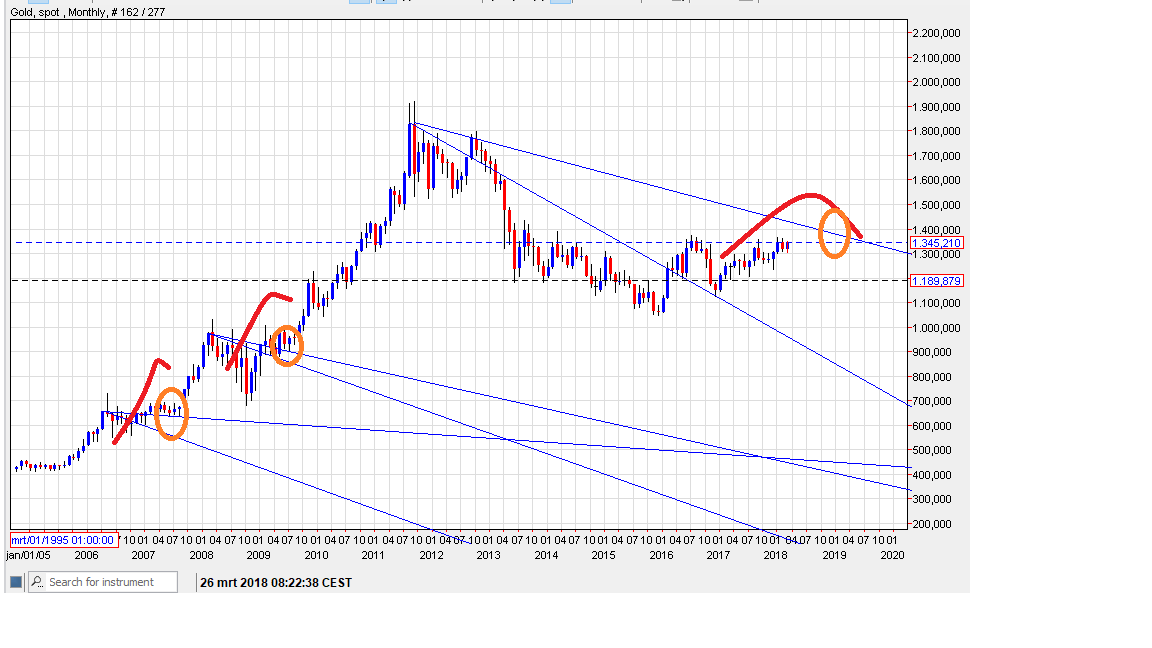This screenshot has height=648, width=1152.
Task: Click the mrt/01/1995 date marker box
Action: click(x=64, y=540)
